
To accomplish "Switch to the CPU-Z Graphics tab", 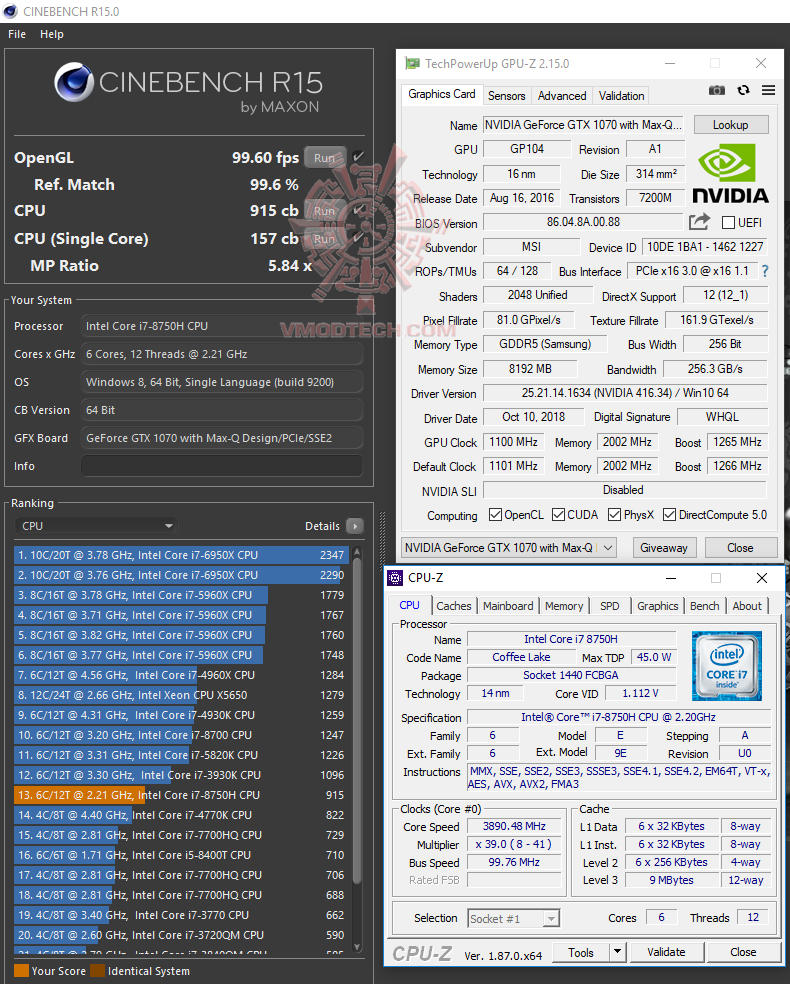I will [657, 606].
